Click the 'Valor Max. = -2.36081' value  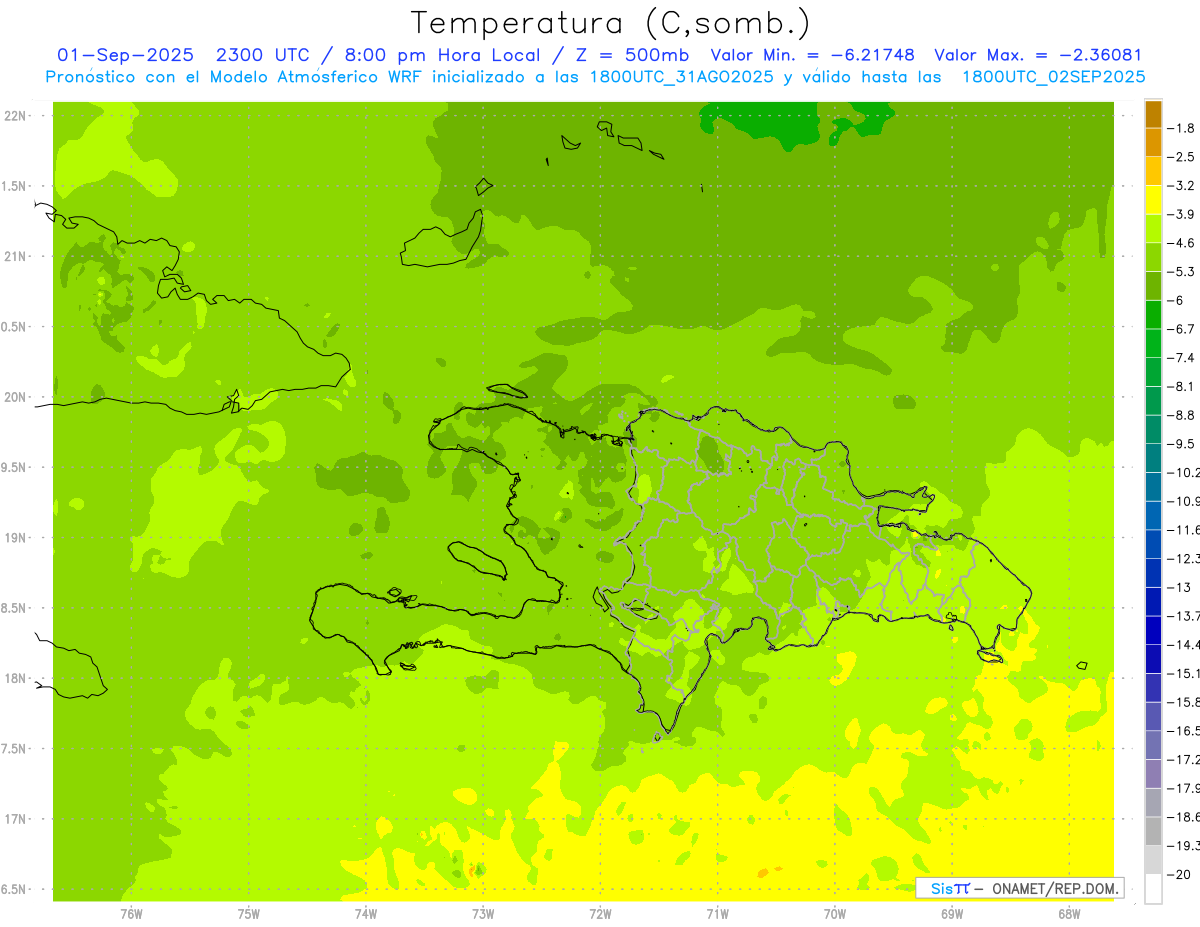click(1038, 55)
